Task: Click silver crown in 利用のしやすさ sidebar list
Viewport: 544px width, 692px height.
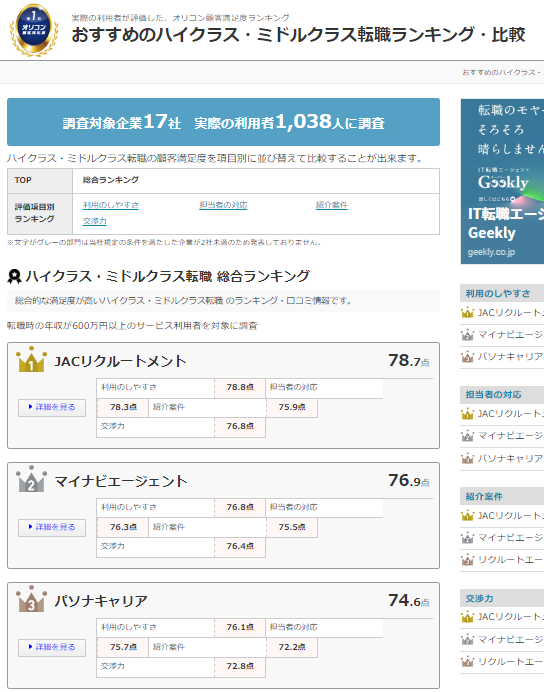Action: tap(467, 335)
